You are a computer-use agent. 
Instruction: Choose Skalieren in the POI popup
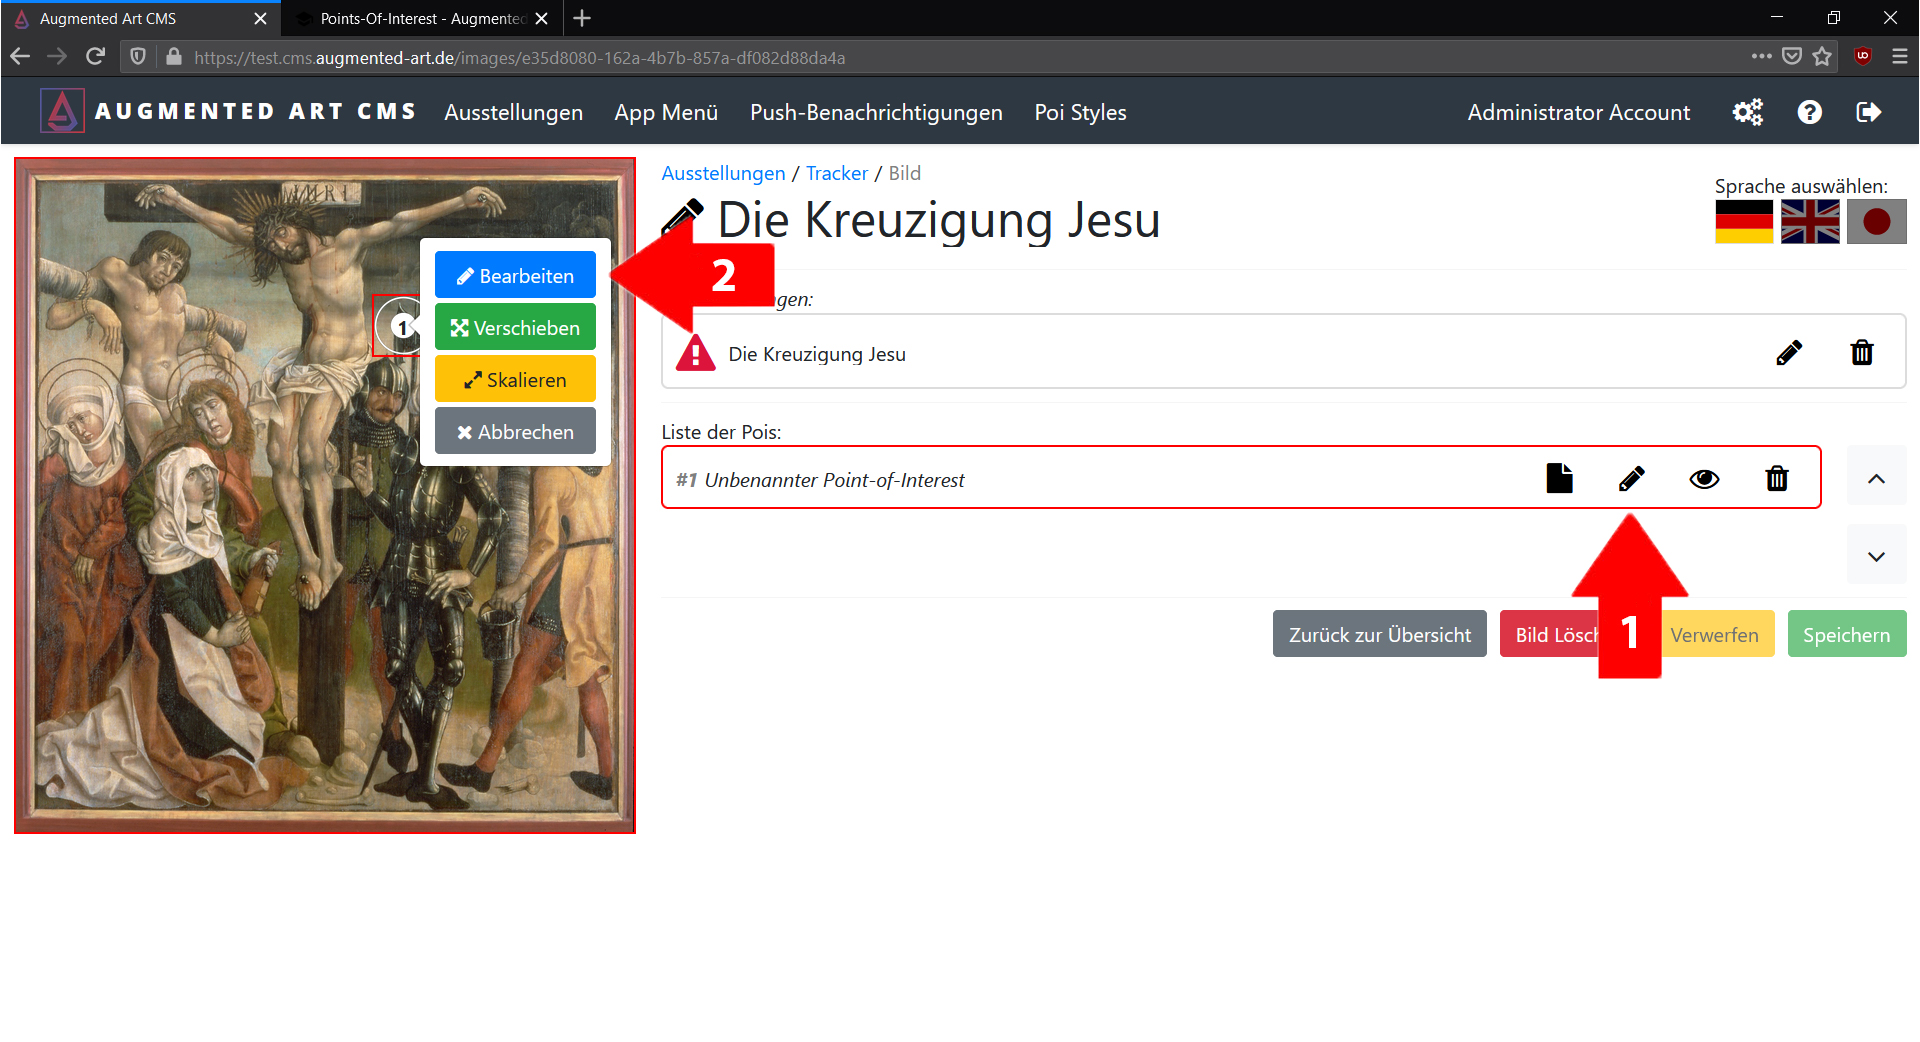515,379
